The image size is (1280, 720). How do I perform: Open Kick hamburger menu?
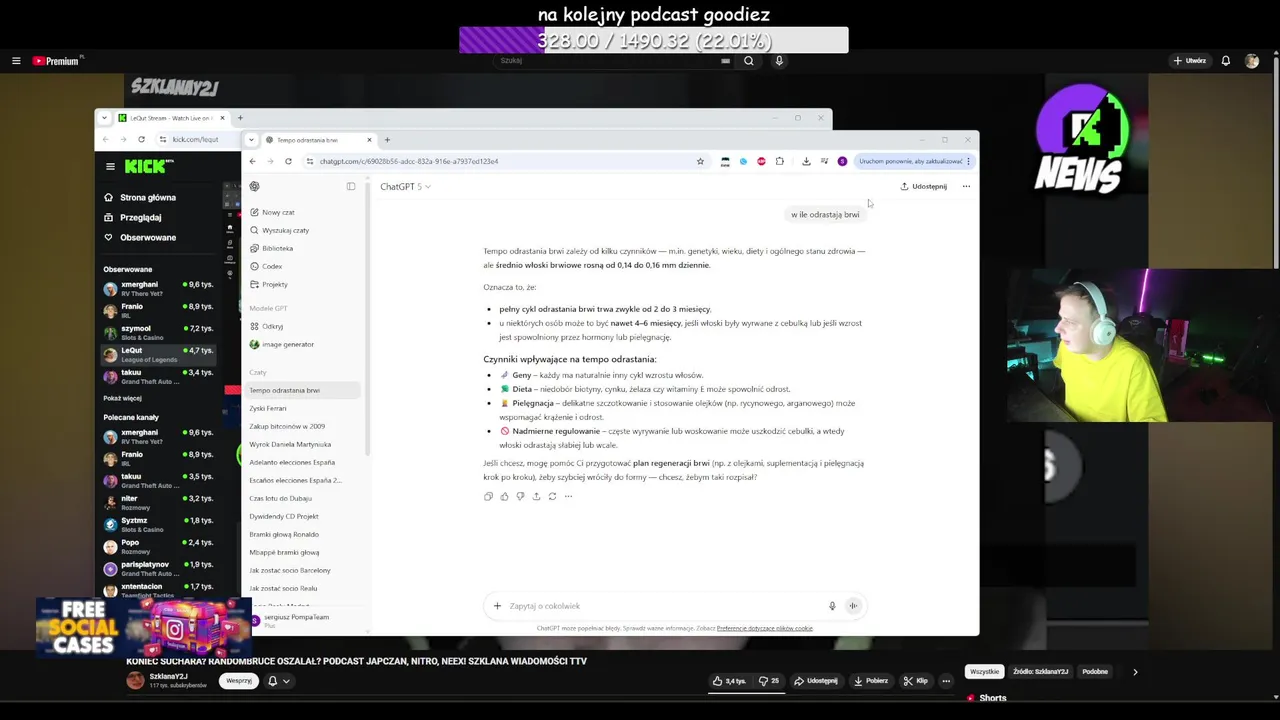click(x=110, y=167)
